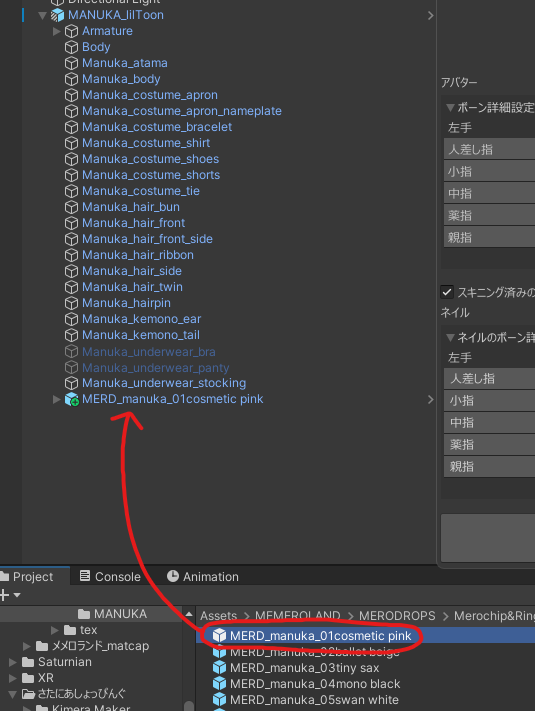535x711 pixels.
Task: Click the scroll-up arrow of the Project folder tree
Action: (189, 614)
